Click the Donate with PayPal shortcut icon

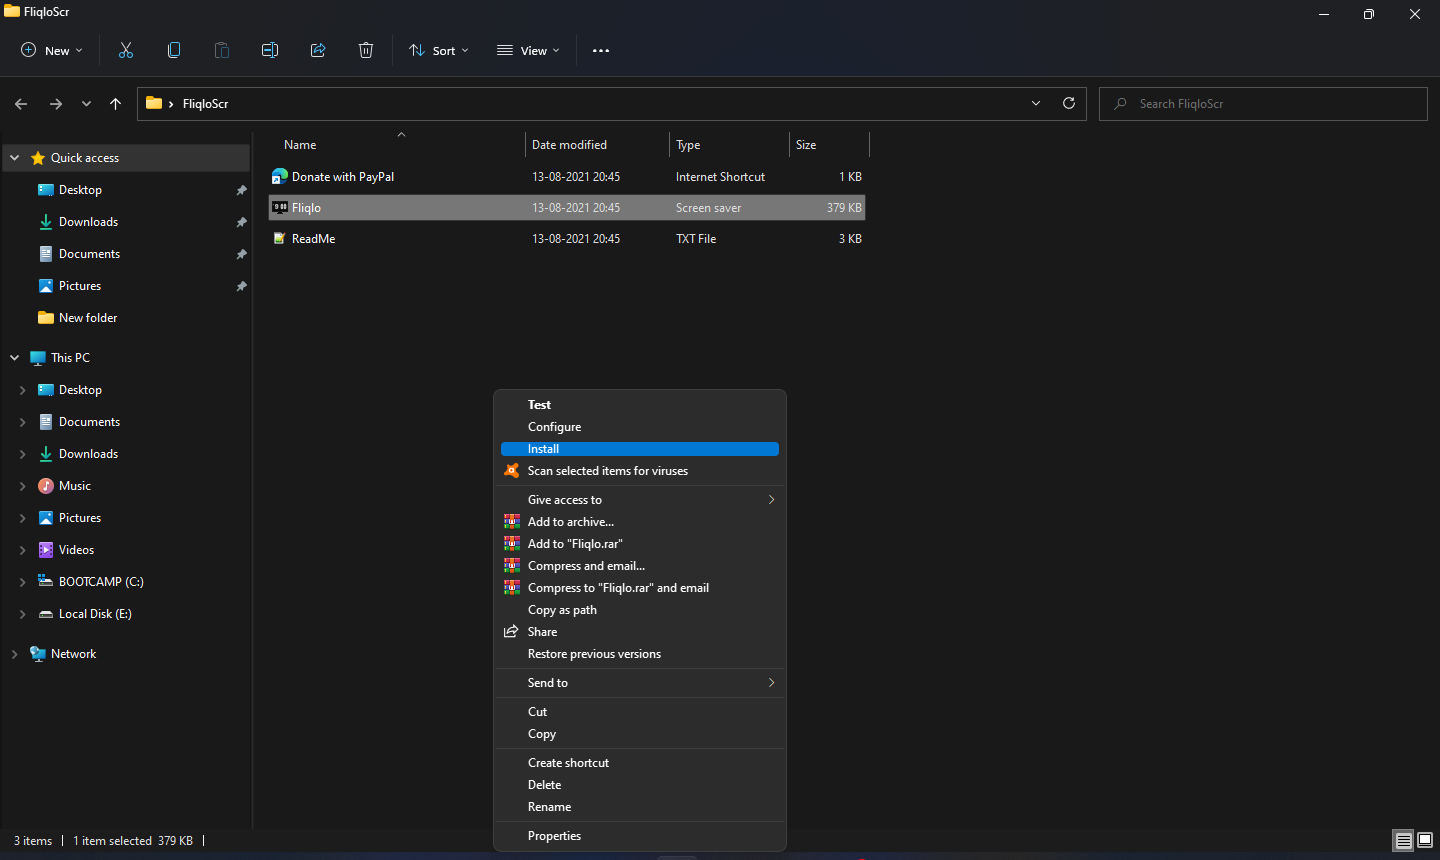(x=280, y=177)
